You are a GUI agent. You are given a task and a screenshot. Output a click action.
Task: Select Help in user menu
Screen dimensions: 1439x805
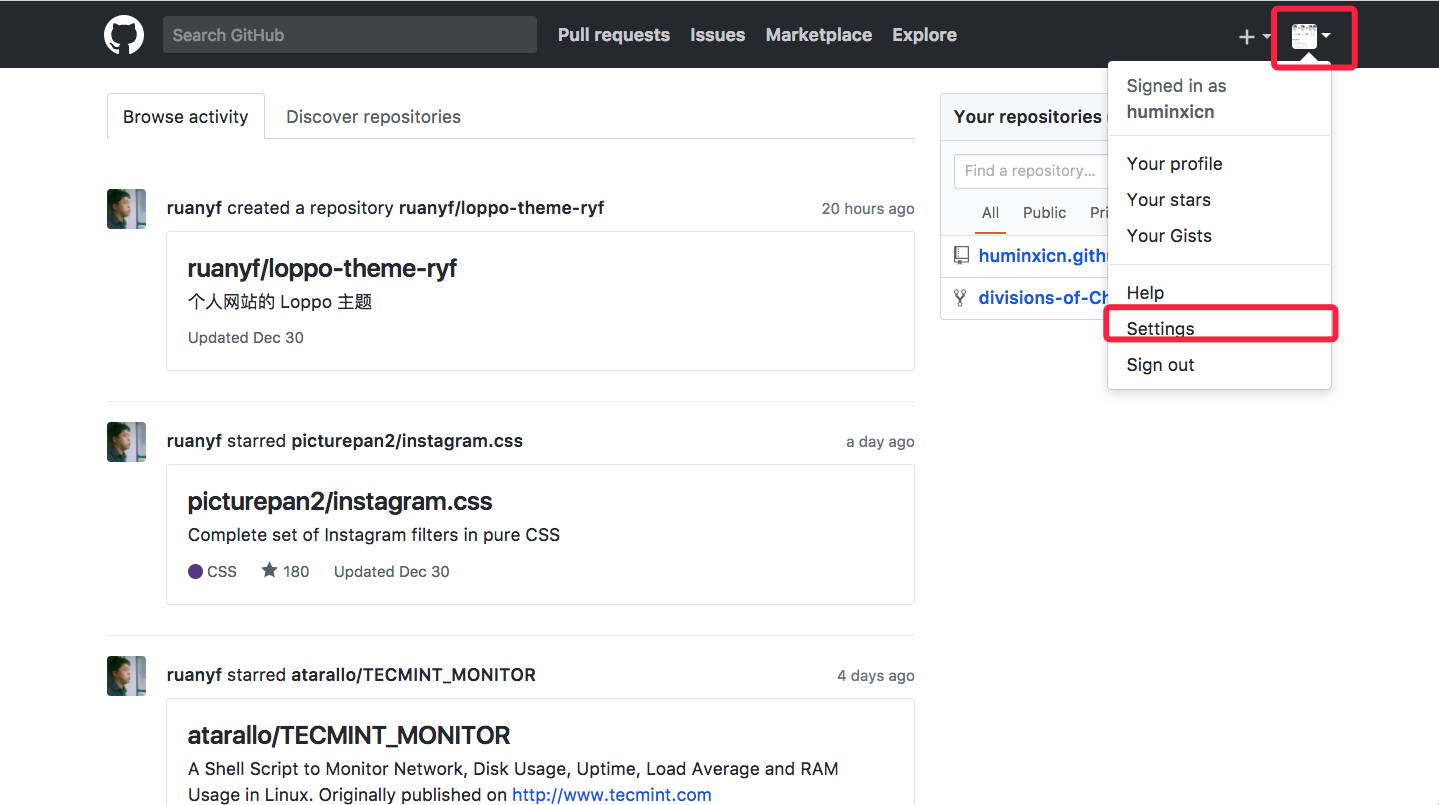[x=1219, y=292]
